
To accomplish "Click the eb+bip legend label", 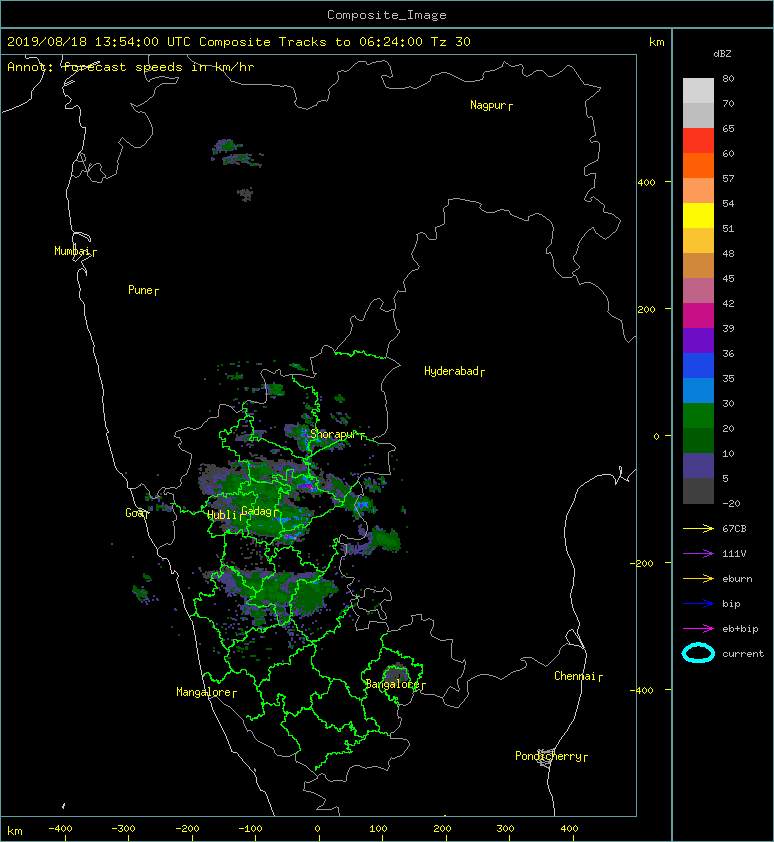I will (x=740, y=629).
